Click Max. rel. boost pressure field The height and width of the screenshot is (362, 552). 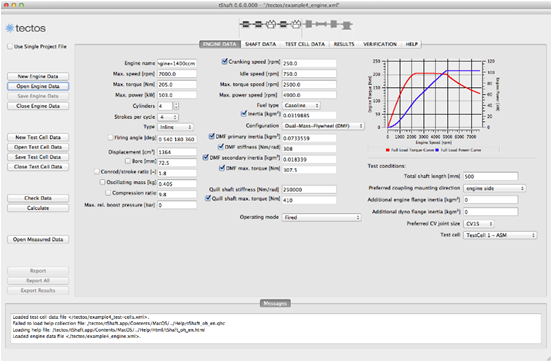click(x=177, y=205)
